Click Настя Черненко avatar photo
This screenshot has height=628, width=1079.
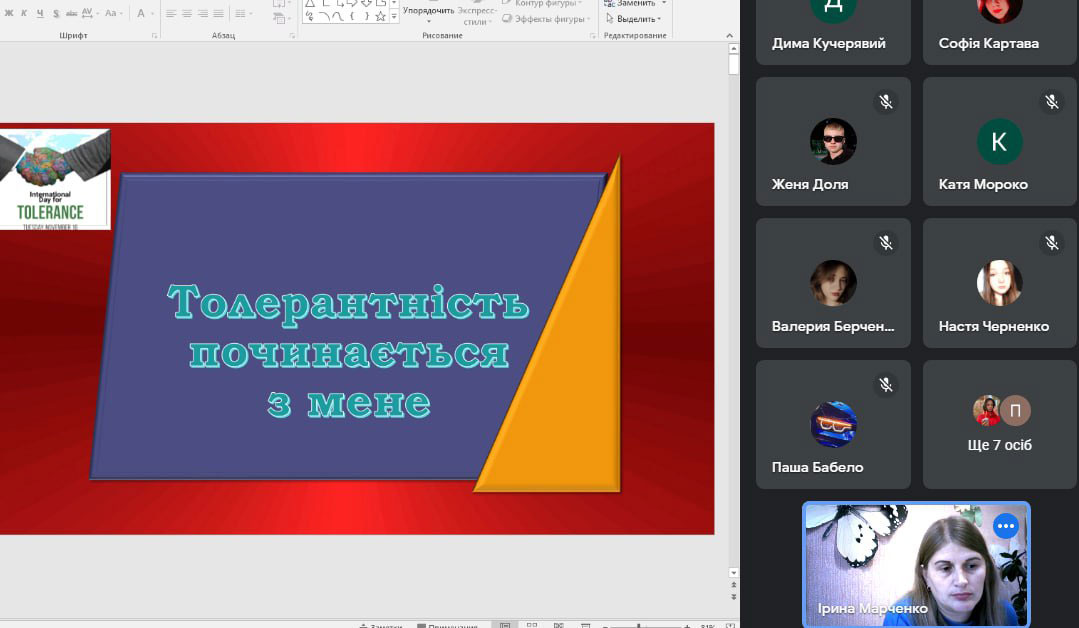click(1000, 283)
